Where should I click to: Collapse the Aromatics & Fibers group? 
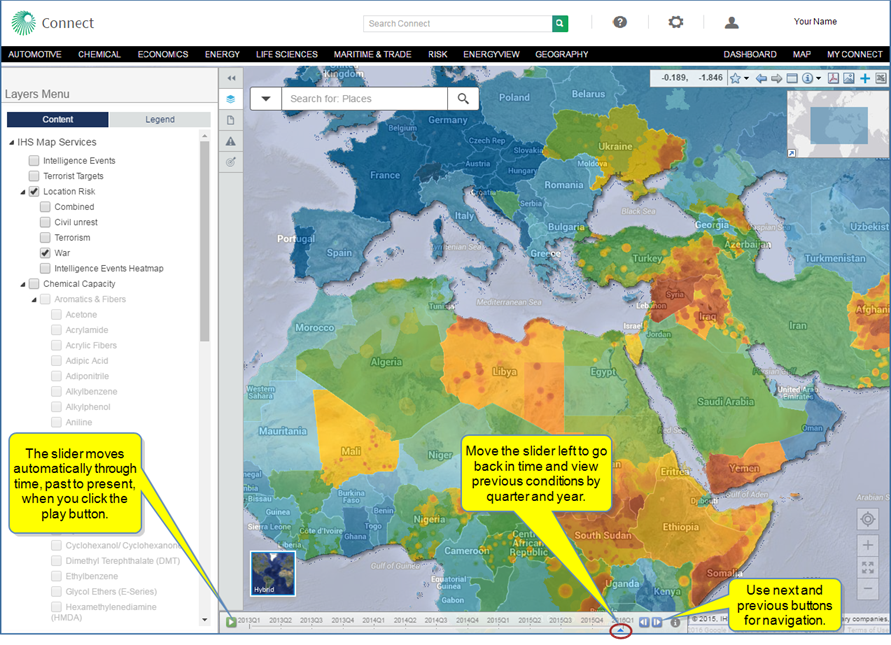(34, 299)
